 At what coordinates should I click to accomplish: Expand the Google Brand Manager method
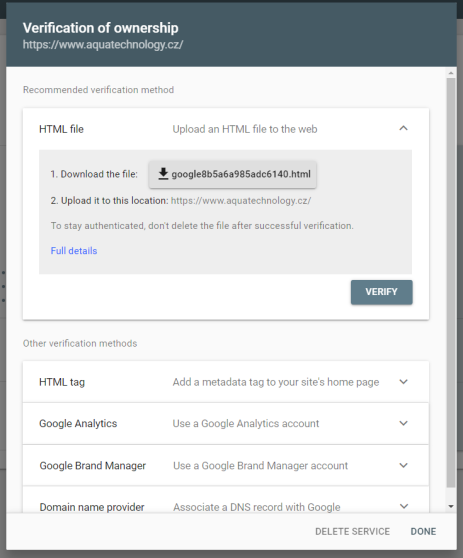[403, 465]
